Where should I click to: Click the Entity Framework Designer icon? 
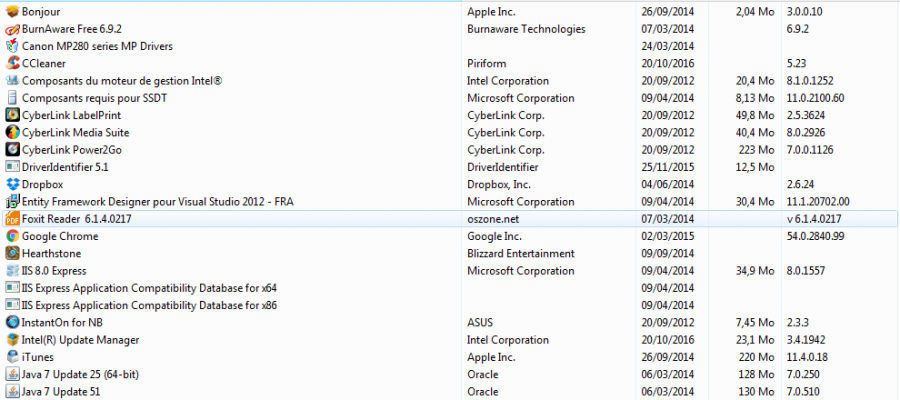pyautogui.click(x=11, y=201)
